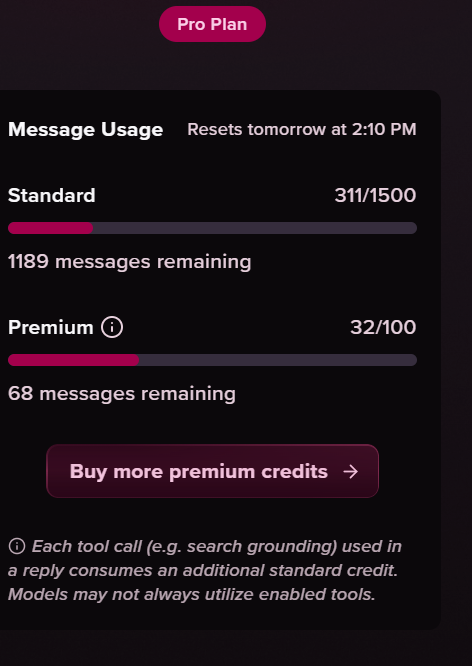
Task: Click the 1189 messages remaining text
Action: (x=130, y=262)
